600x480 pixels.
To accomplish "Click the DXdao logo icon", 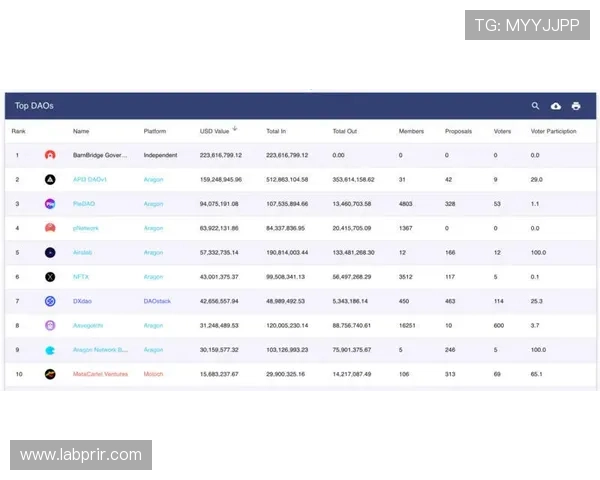I will point(50,301).
